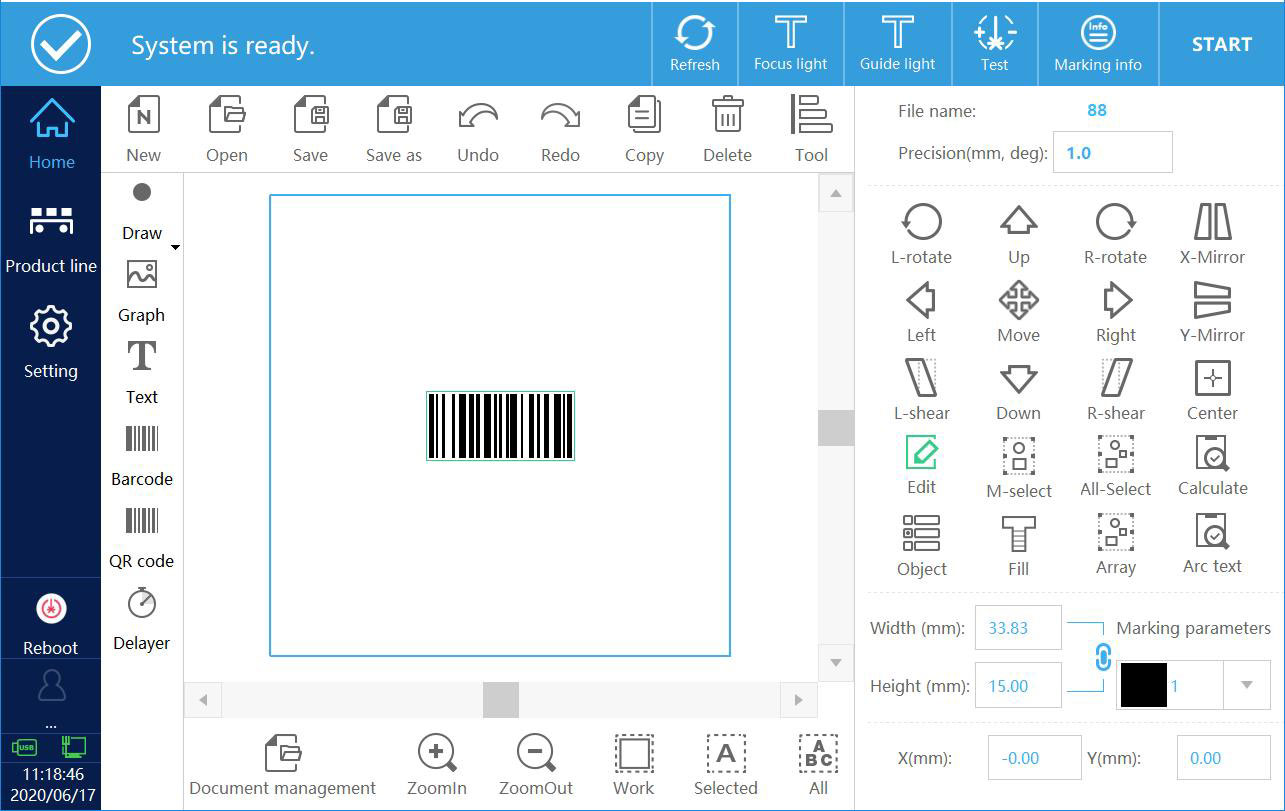Insert a Graph image
Viewport: 1285px width, 811px height.
pyautogui.click(x=142, y=292)
